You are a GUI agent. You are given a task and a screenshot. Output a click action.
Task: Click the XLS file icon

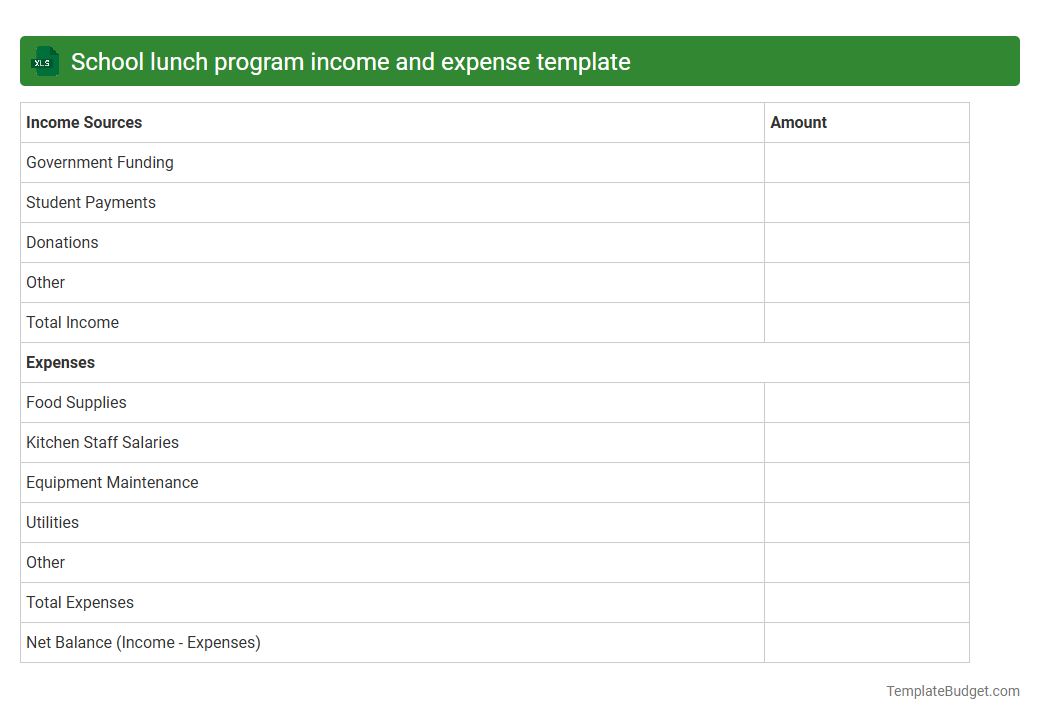click(x=44, y=61)
